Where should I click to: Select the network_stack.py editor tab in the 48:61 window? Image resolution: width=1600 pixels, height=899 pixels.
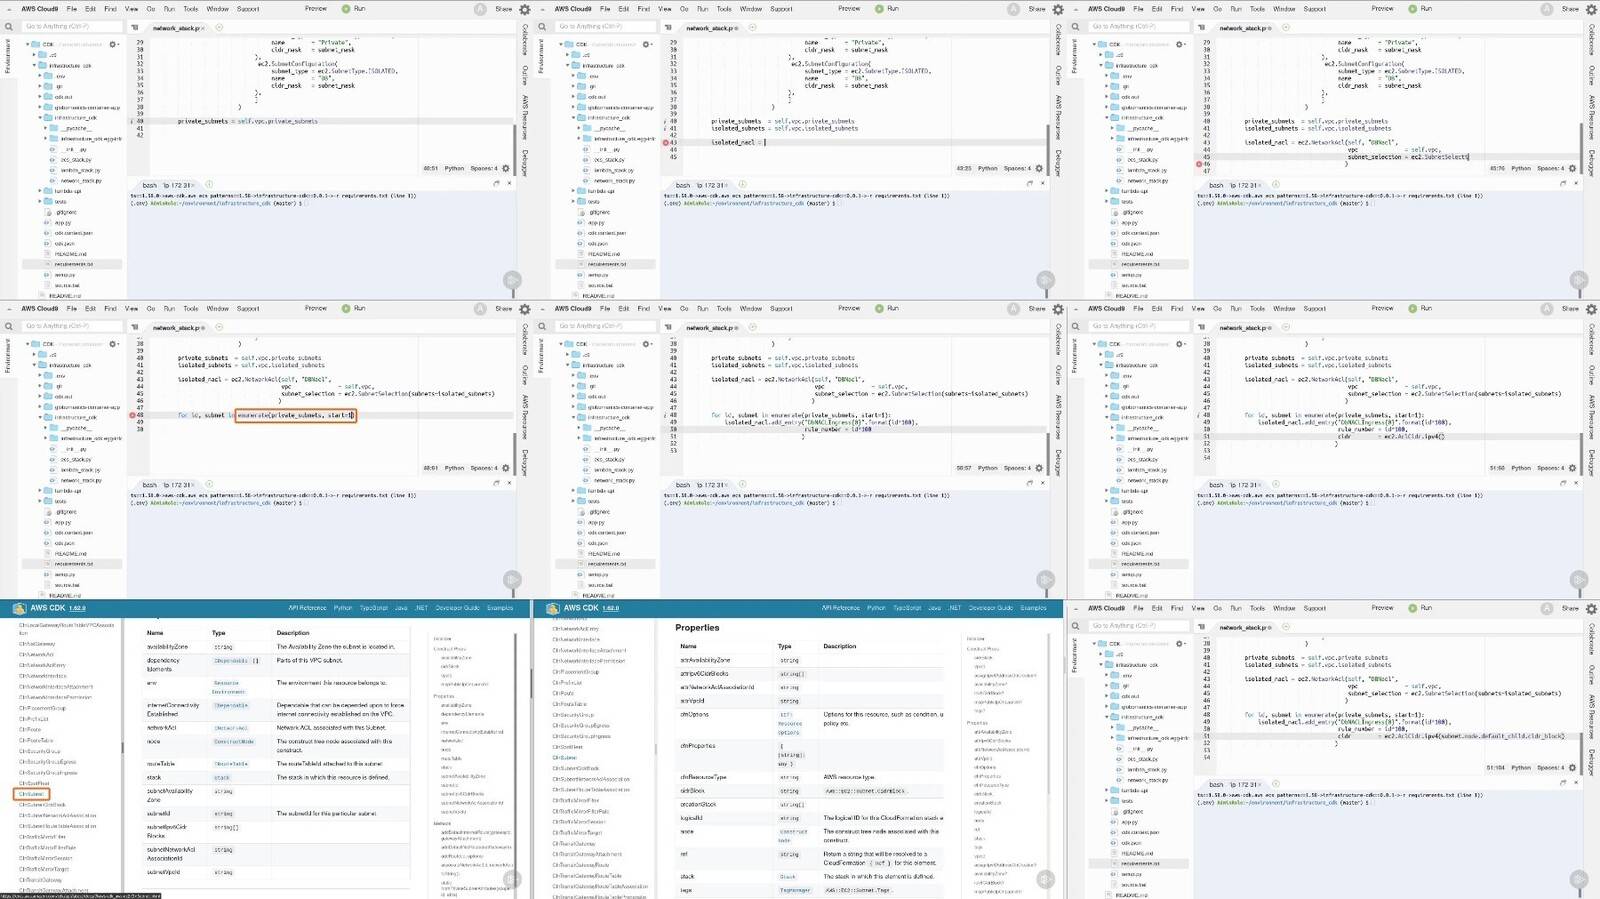pos(177,328)
